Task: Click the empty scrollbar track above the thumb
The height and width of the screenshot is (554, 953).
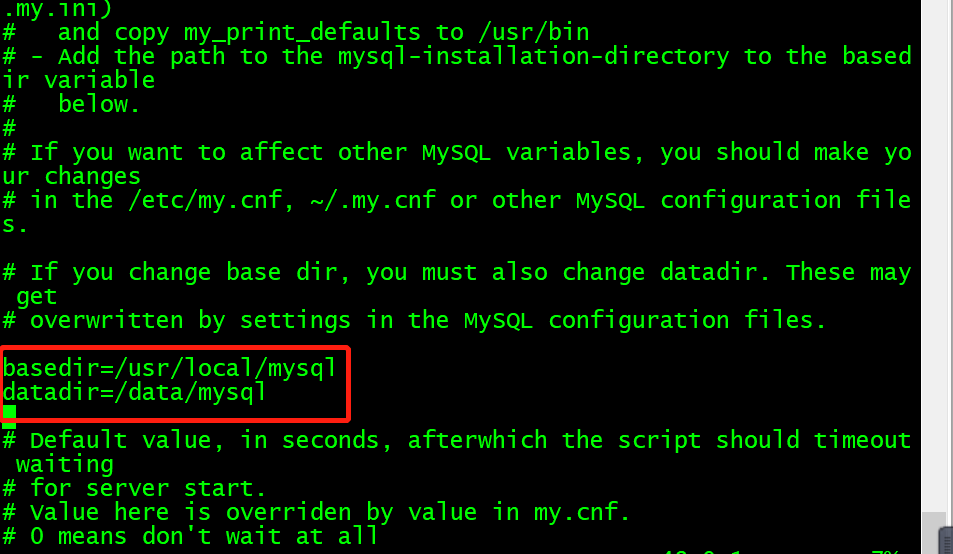Action: [x=932, y=255]
